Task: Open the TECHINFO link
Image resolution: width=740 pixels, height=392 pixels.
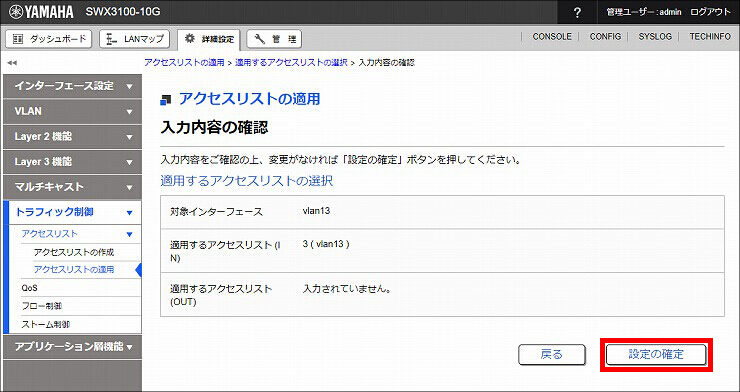Action: [x=710, y=36]
